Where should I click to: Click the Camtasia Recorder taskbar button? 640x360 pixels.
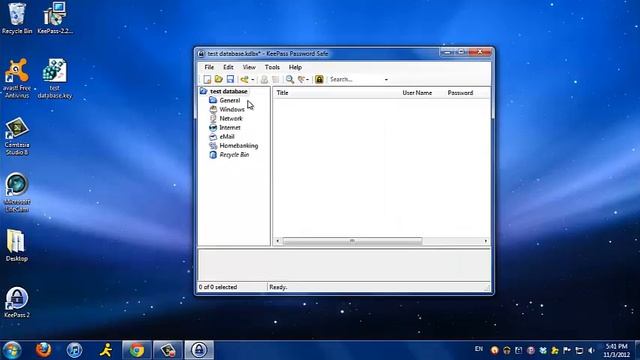pos(168,350)
